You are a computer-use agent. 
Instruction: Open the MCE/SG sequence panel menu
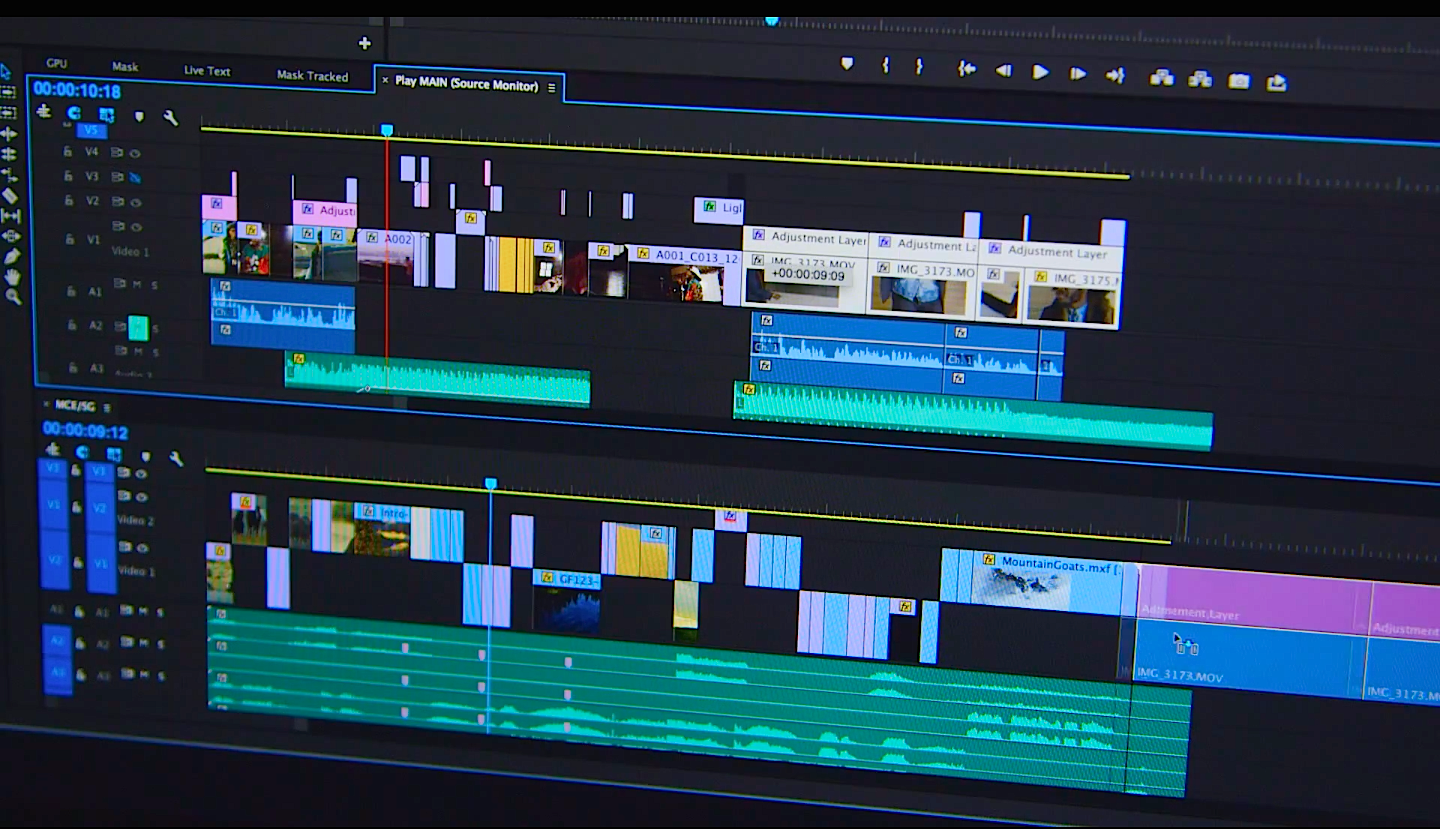(107, 407)
